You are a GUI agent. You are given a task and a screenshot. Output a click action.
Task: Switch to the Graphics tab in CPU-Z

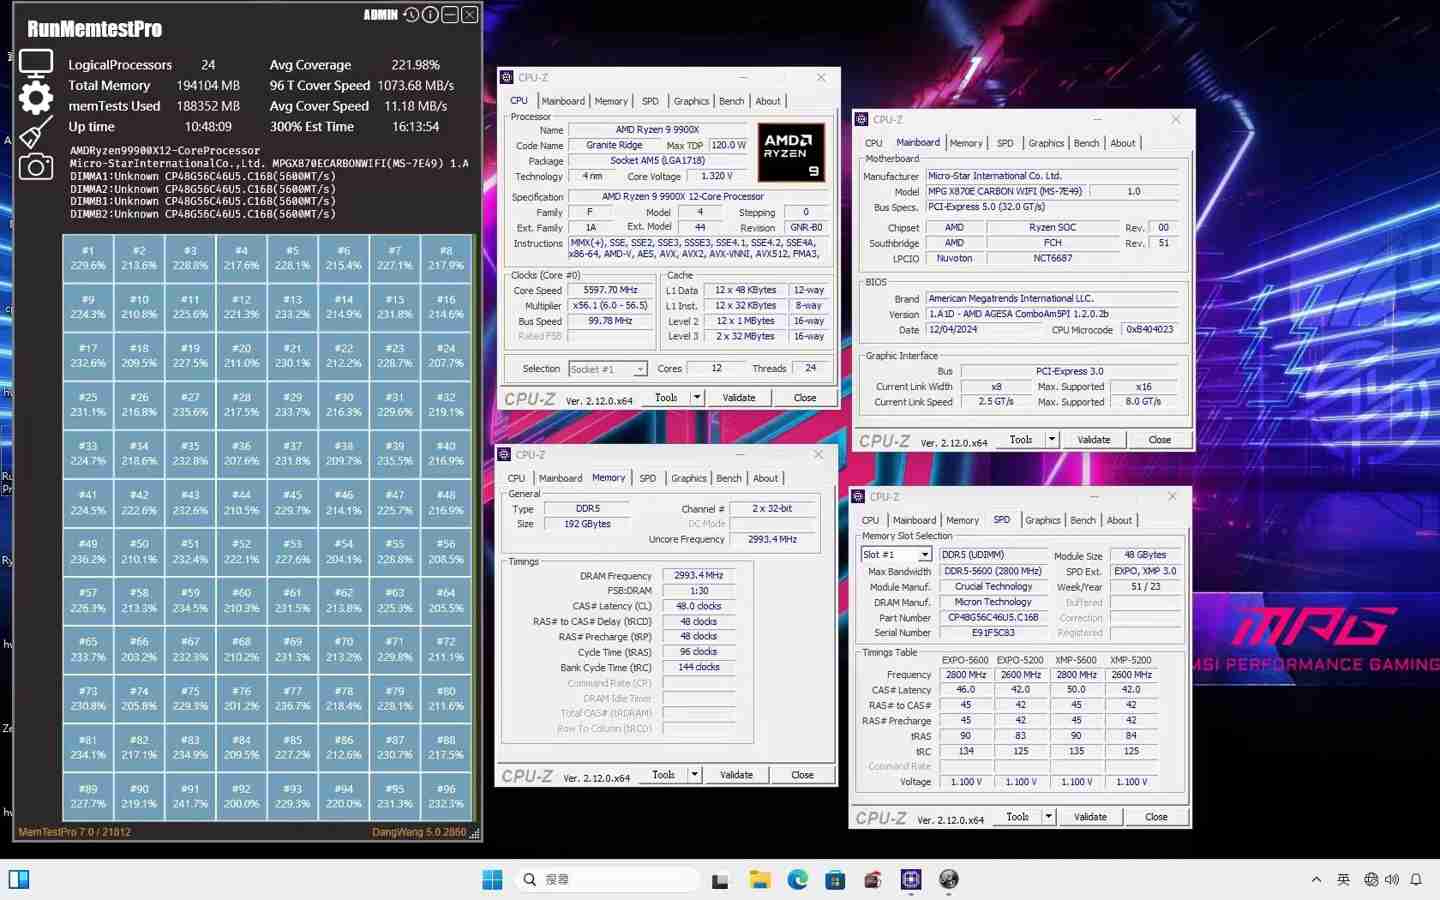690,101
